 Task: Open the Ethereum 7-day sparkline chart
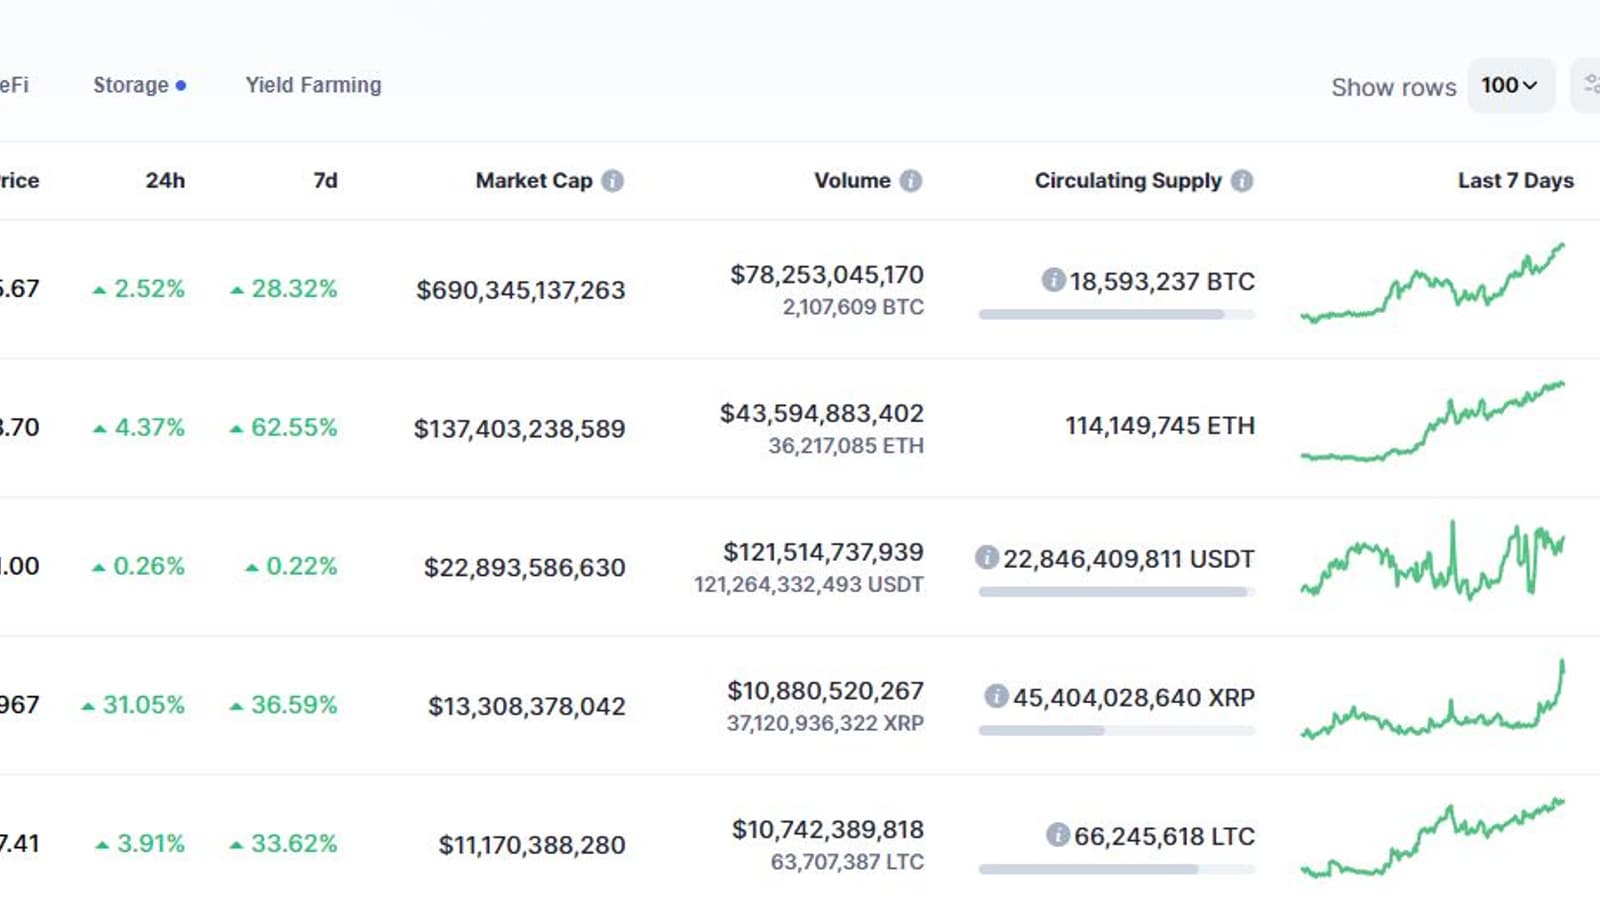[1432, 422]
